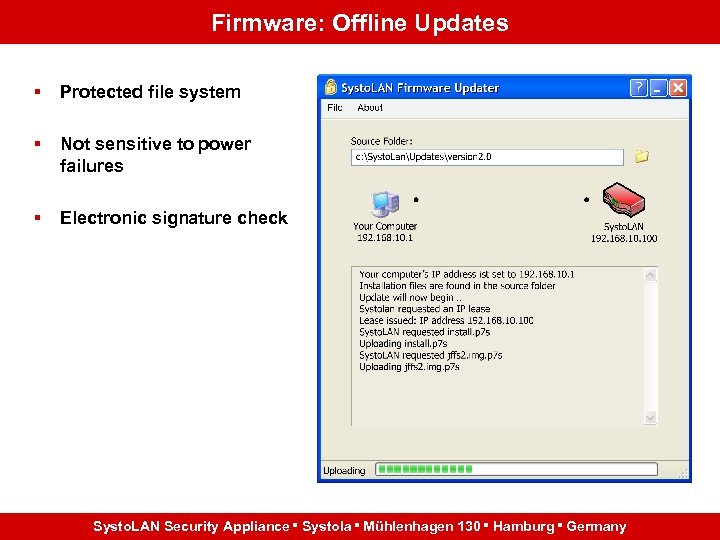Image resolution: width=720 pixels, height=540 pixels.
Task: Click the window resize grip
Action: 682,473
